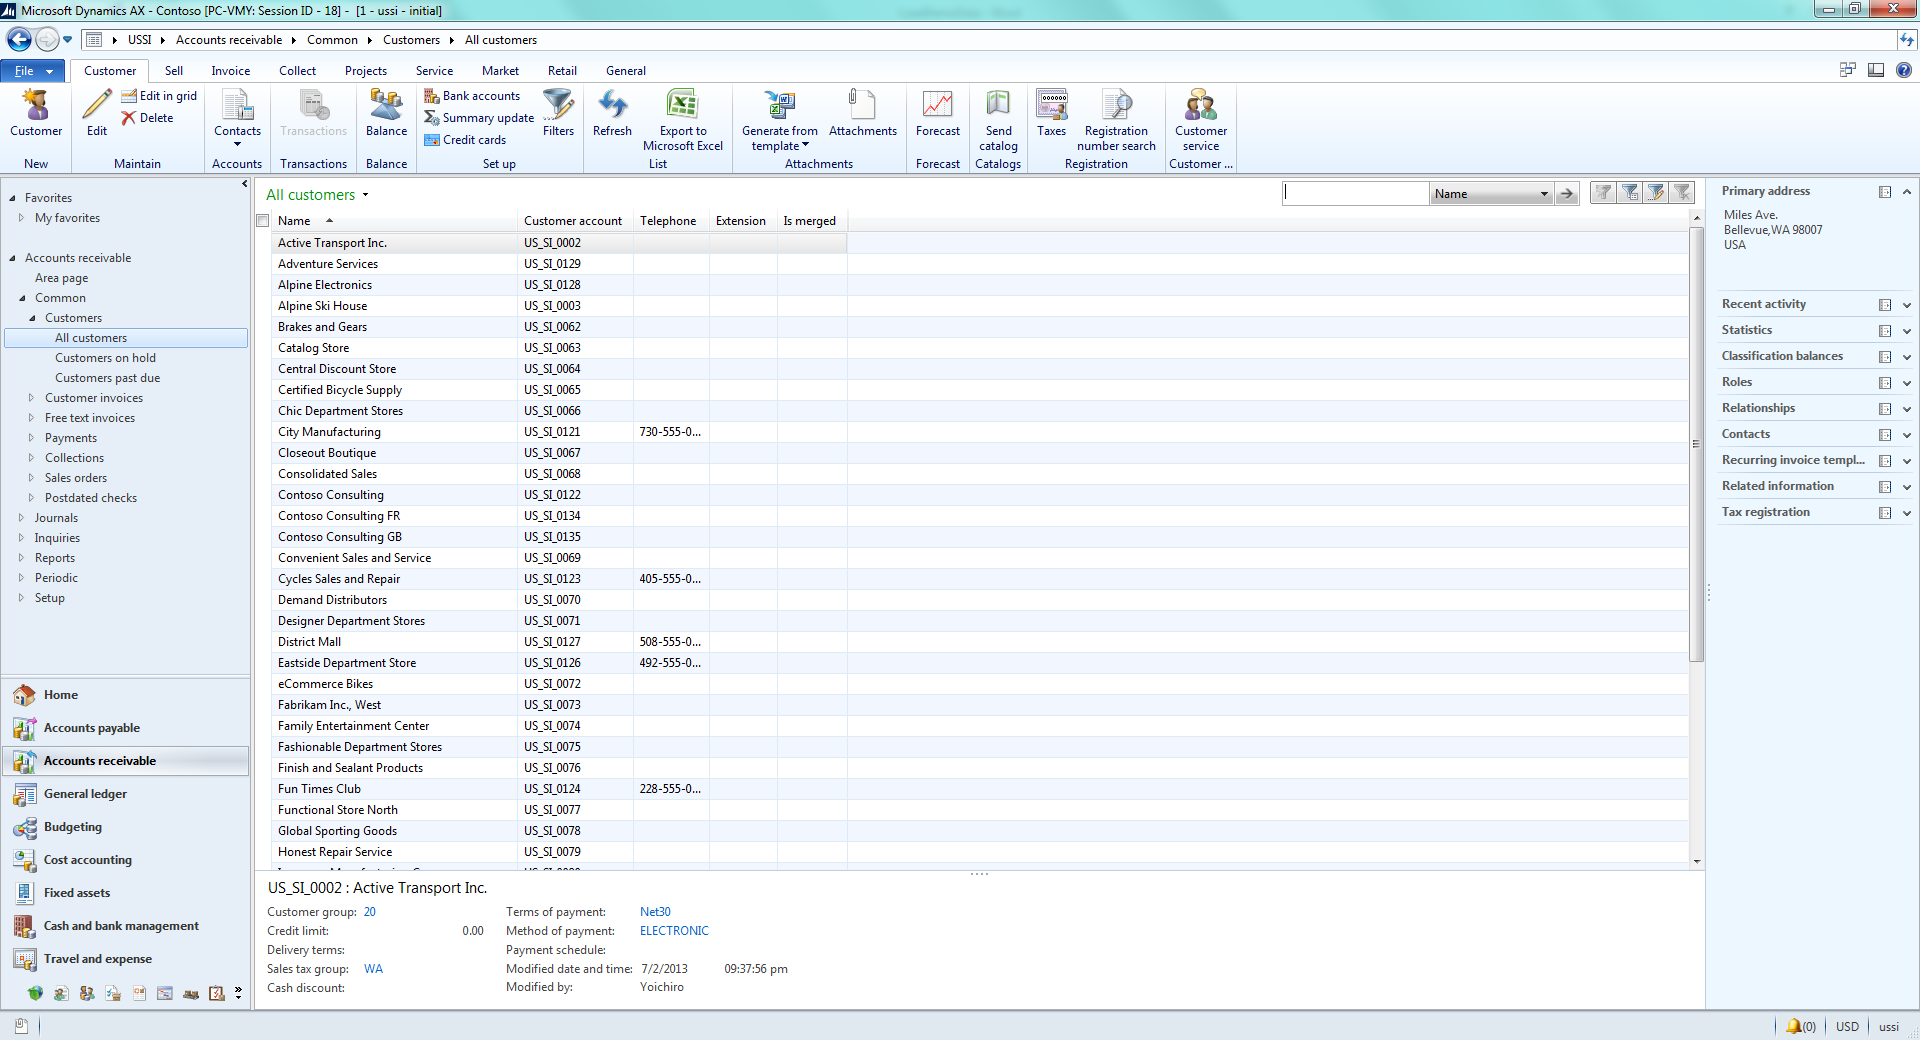The image size is (1920, 1040).
Task: Click USD currency in status bar
Action: coord(1847,1027)
